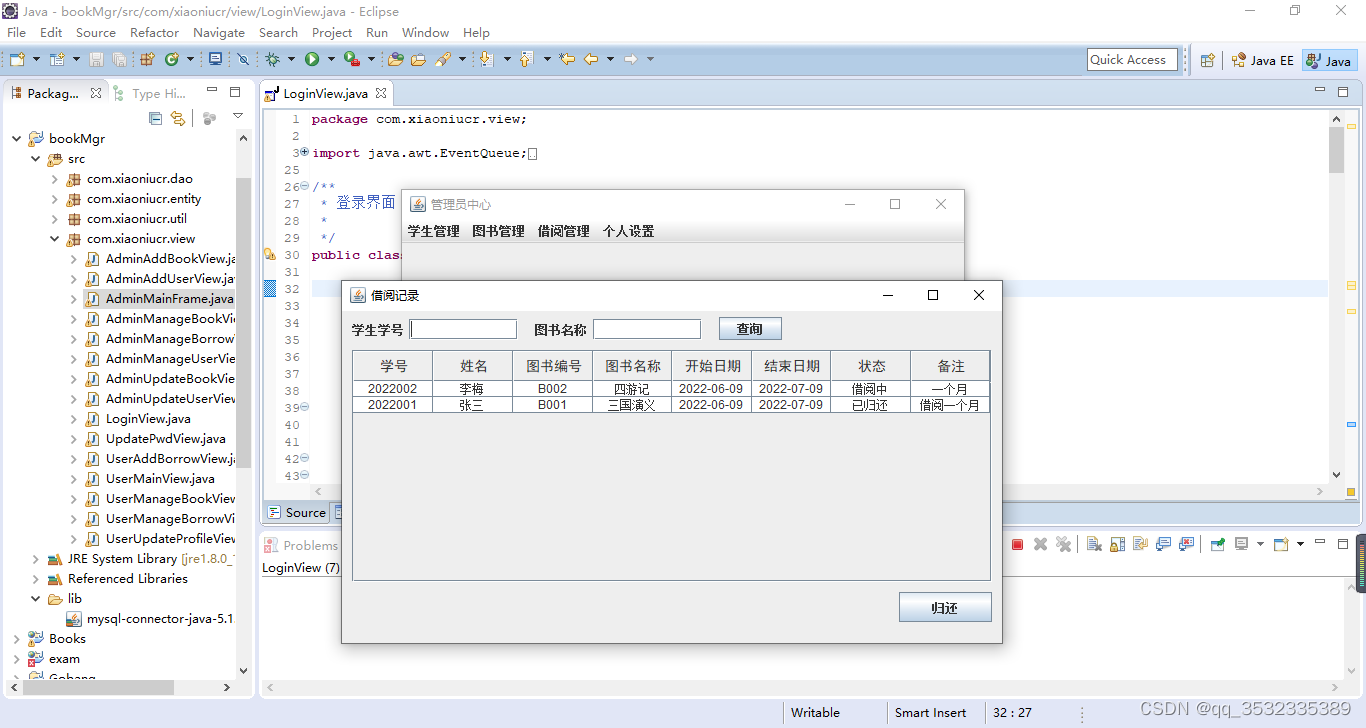Open Package Explorer view menu triangle
The width and height of the screenshot is (1366, 728).
pyautogui.click(x=238, y=117)
